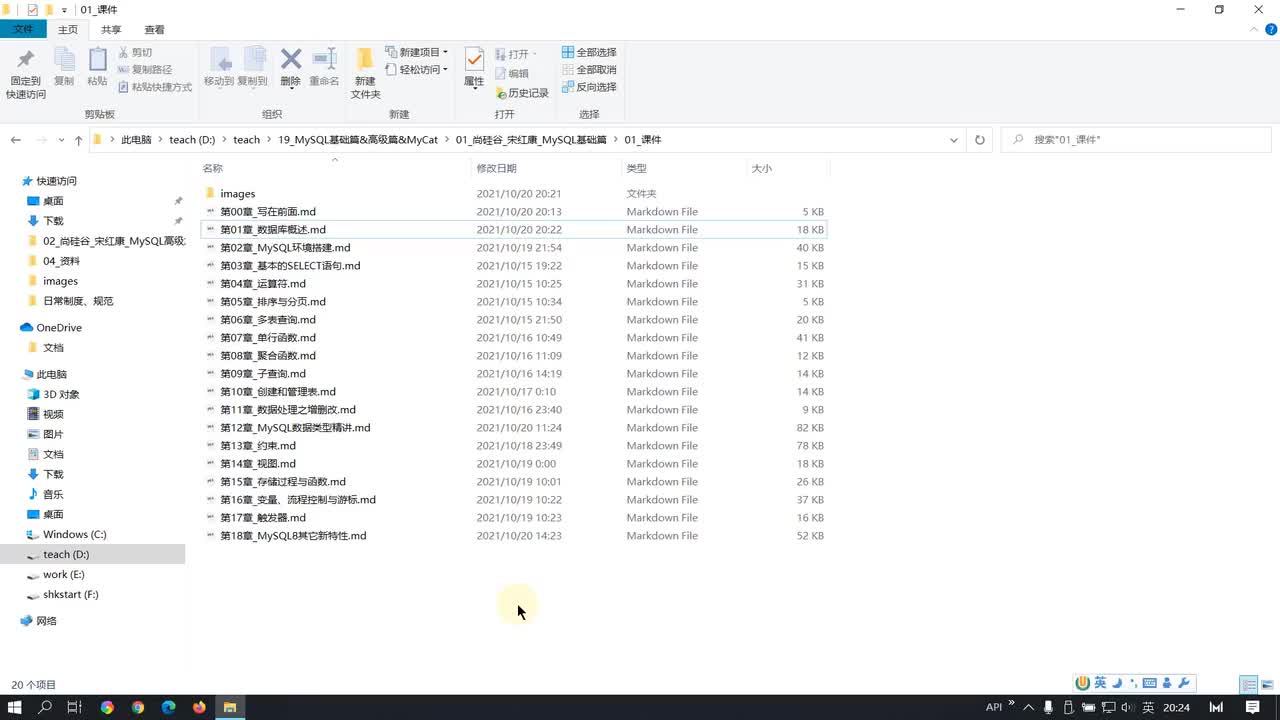Switch to the View (查看) tab
This screenshot has height=720, width=1280.
(x=155, y=30)
